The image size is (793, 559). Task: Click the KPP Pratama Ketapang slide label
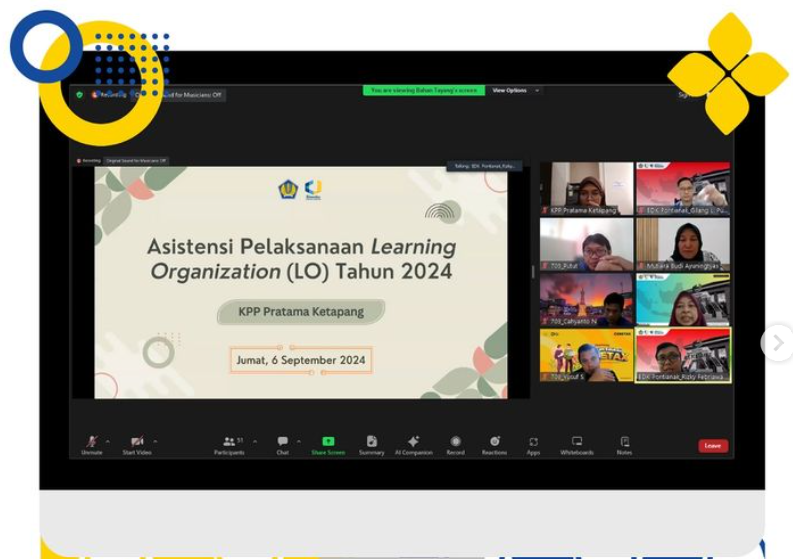pyautogui.click(x=301, y=312)
